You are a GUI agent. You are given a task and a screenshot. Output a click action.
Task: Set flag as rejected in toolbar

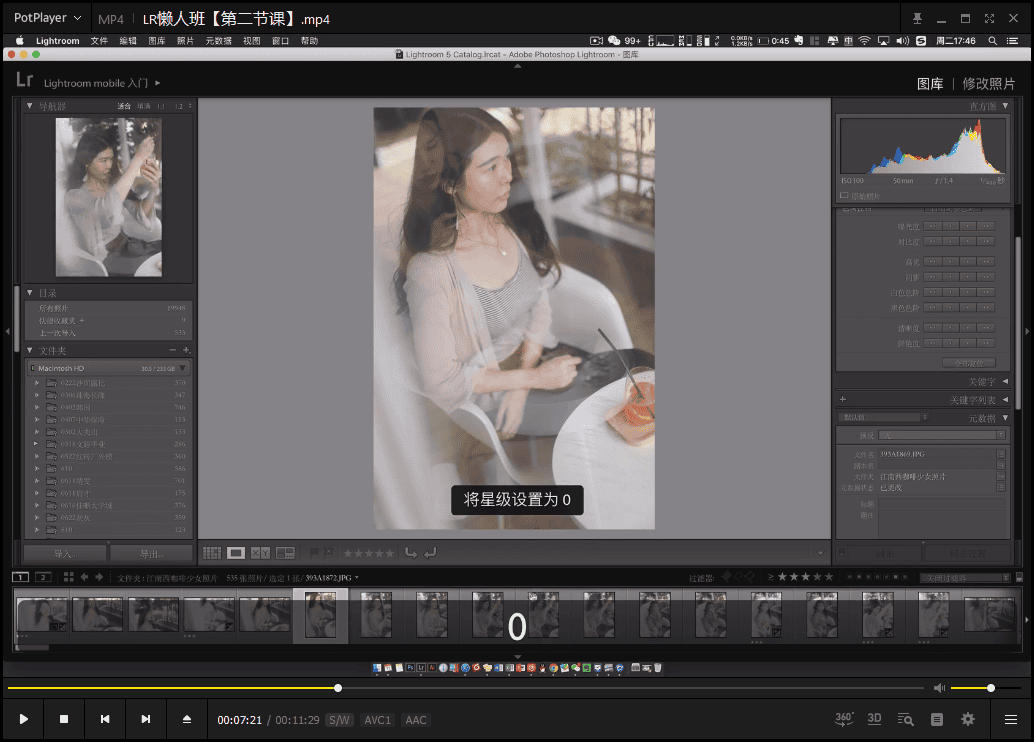coord(328,553)
